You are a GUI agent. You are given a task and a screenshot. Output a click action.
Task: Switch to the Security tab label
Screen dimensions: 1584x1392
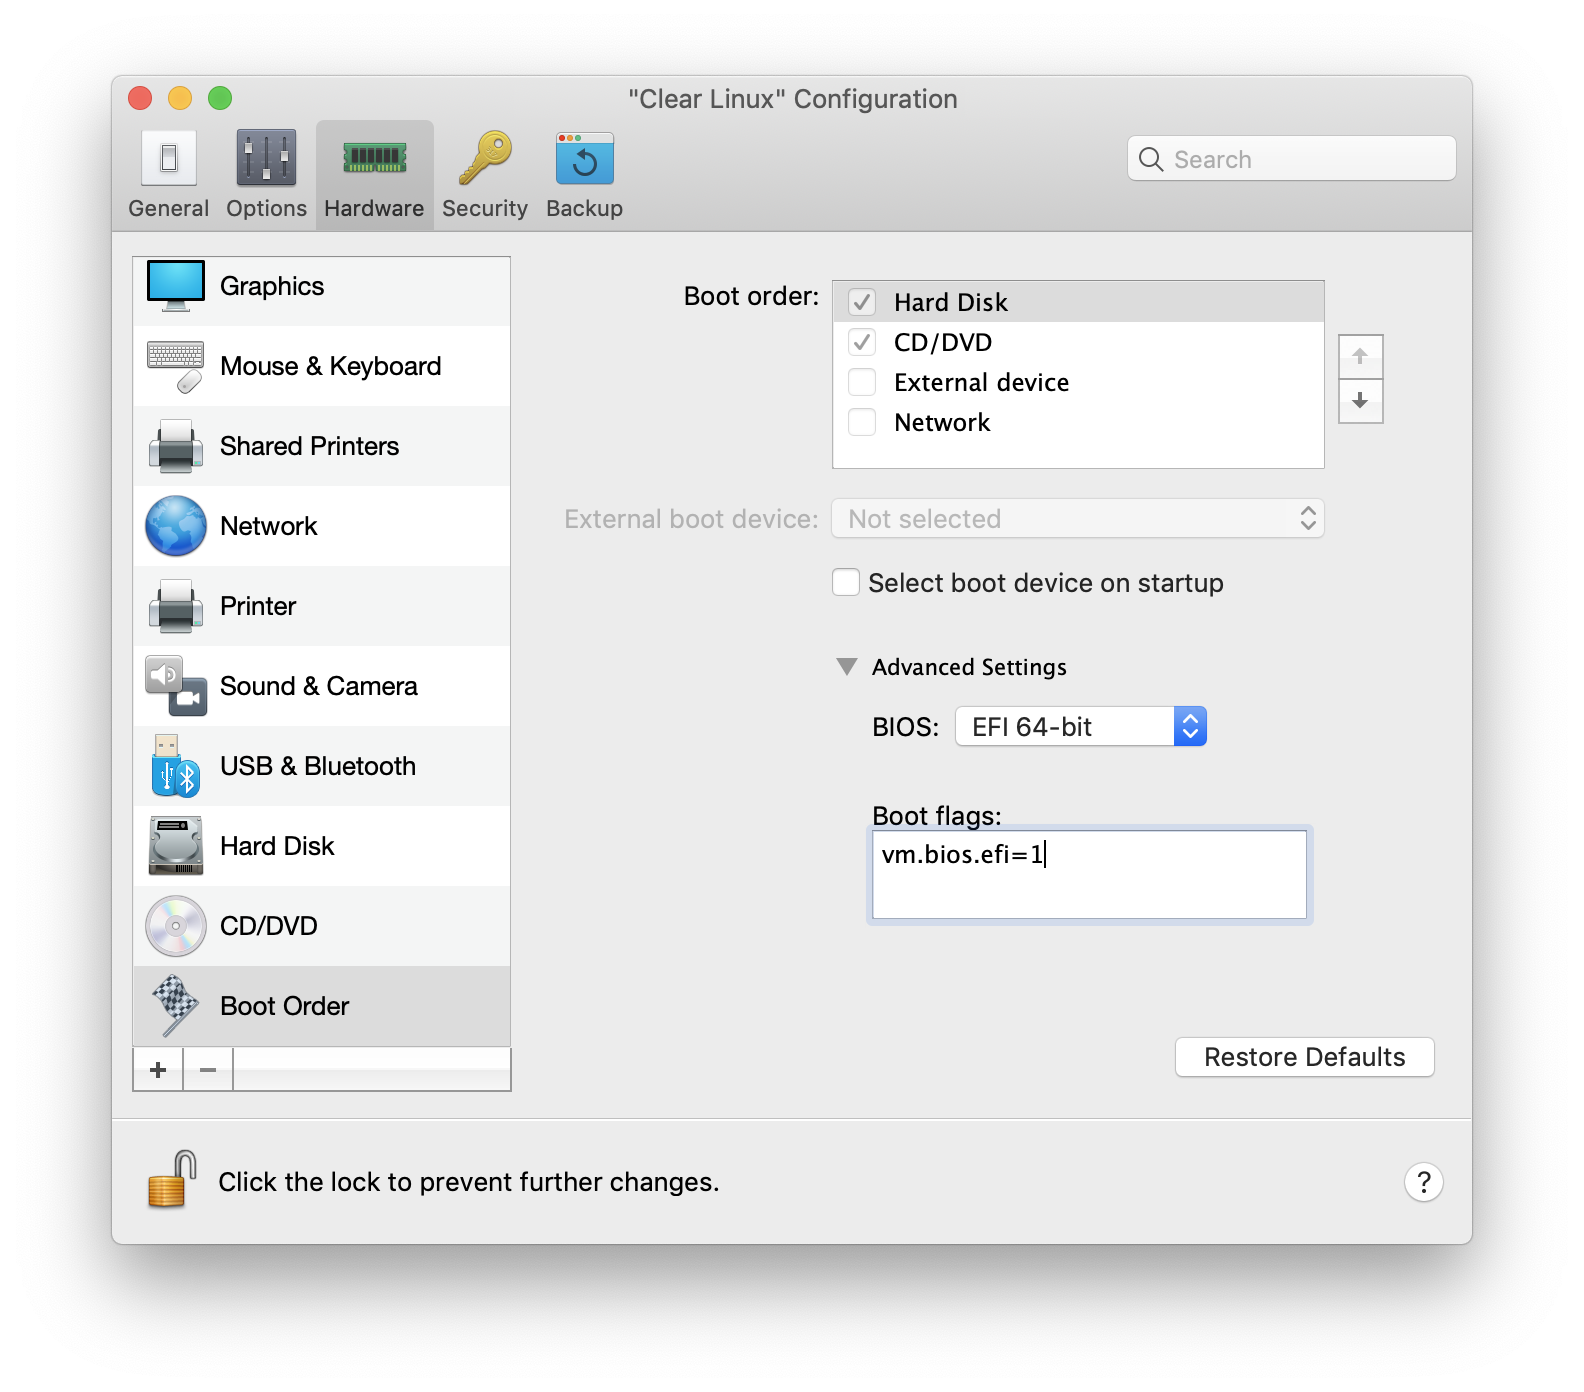[x=485, y=208]
